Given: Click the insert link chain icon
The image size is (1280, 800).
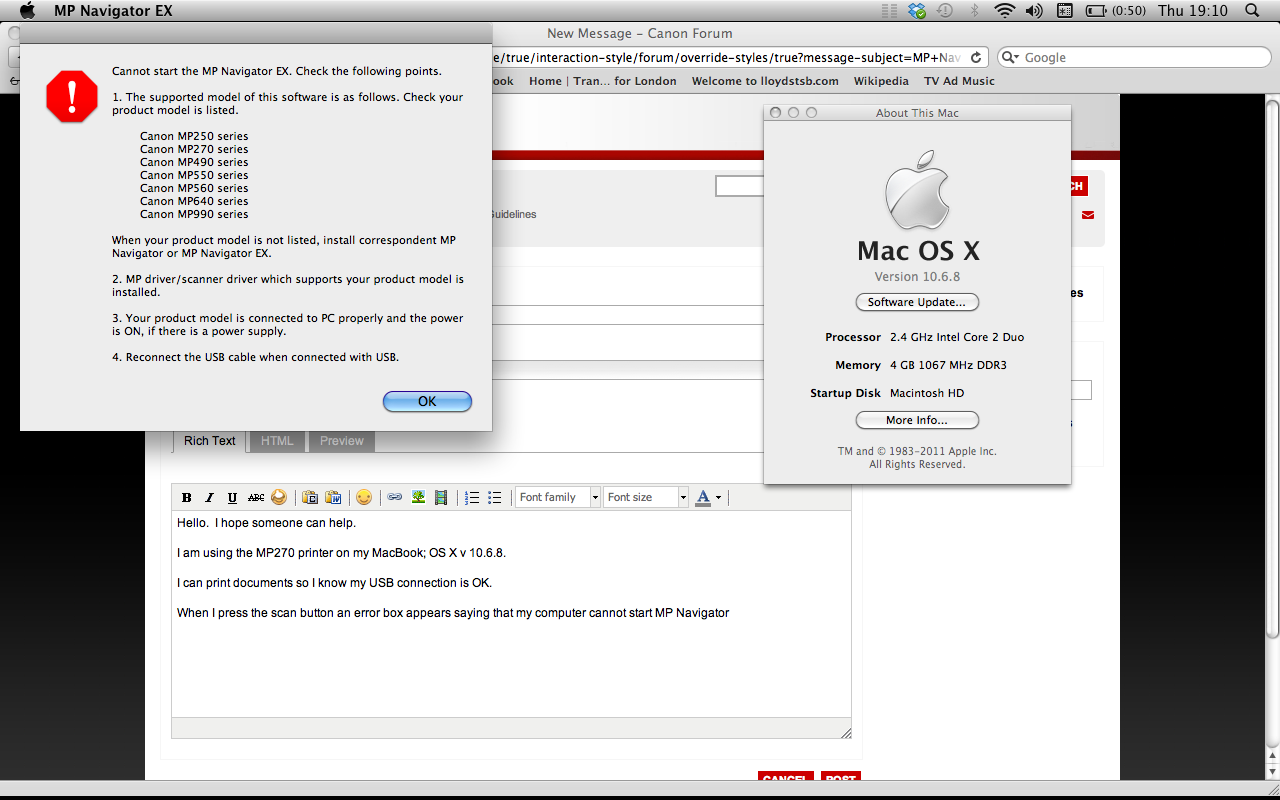Looking at the screenshot, I should (x=395, y=498).
